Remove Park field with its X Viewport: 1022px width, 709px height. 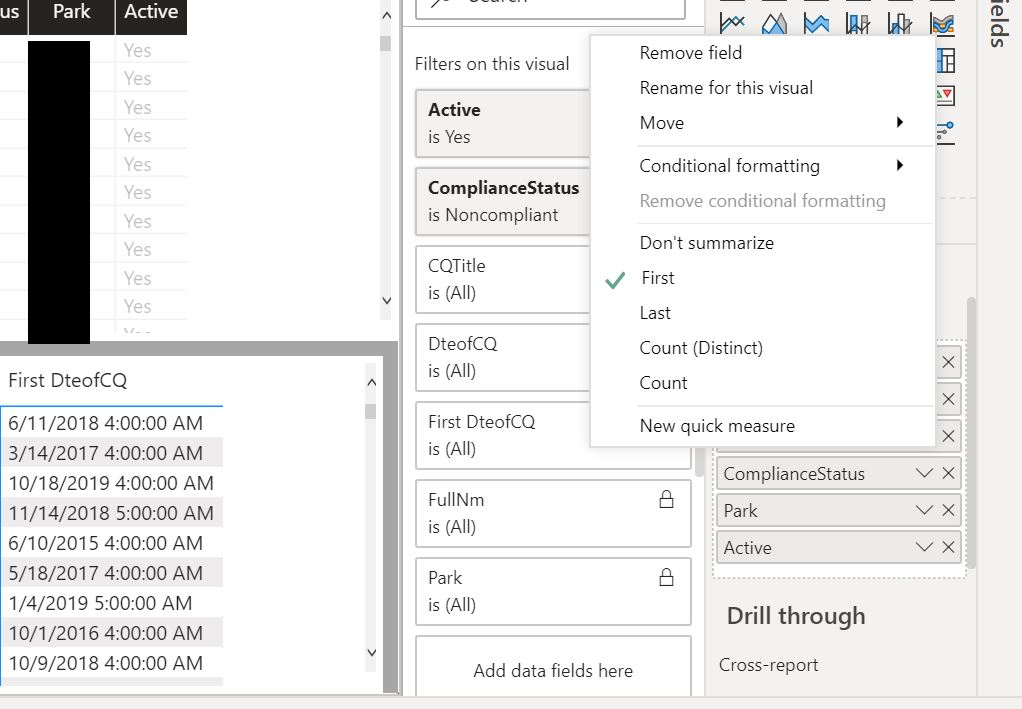(x=948, y=510)
